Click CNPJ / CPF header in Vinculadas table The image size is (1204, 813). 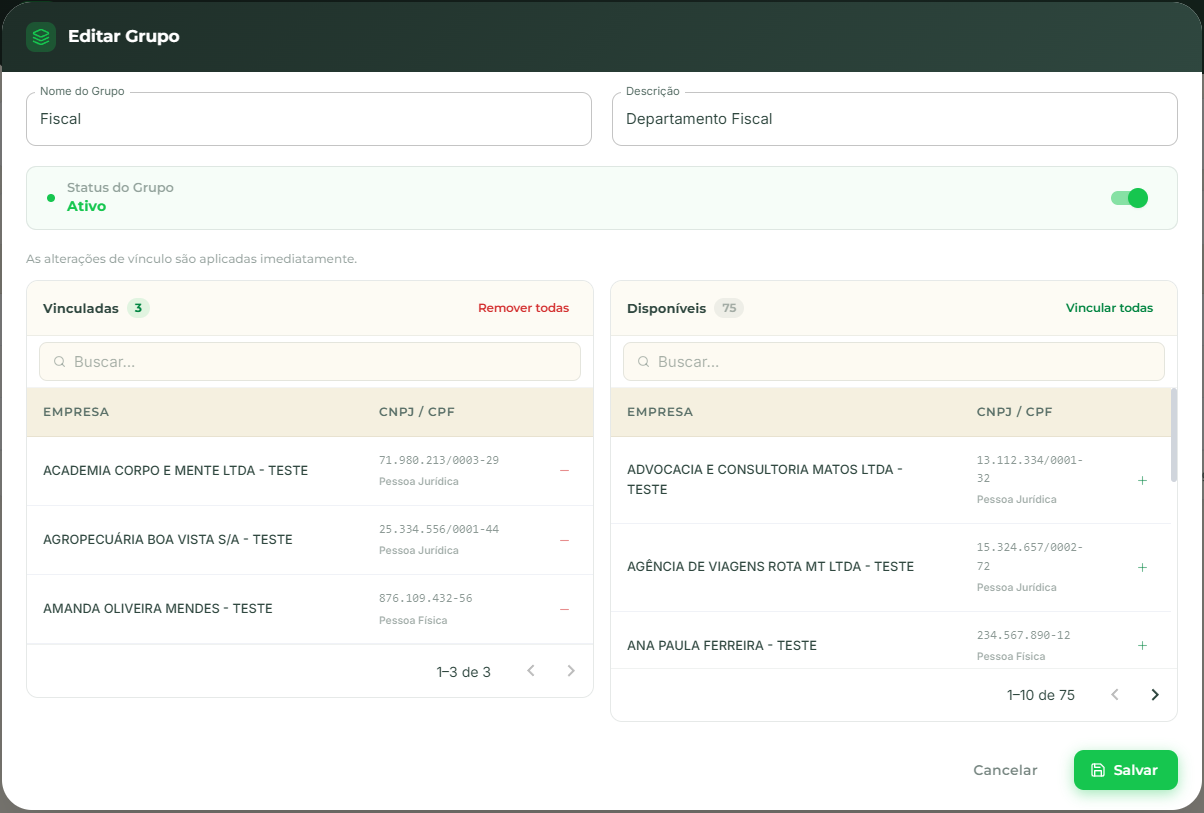point(417,412)
